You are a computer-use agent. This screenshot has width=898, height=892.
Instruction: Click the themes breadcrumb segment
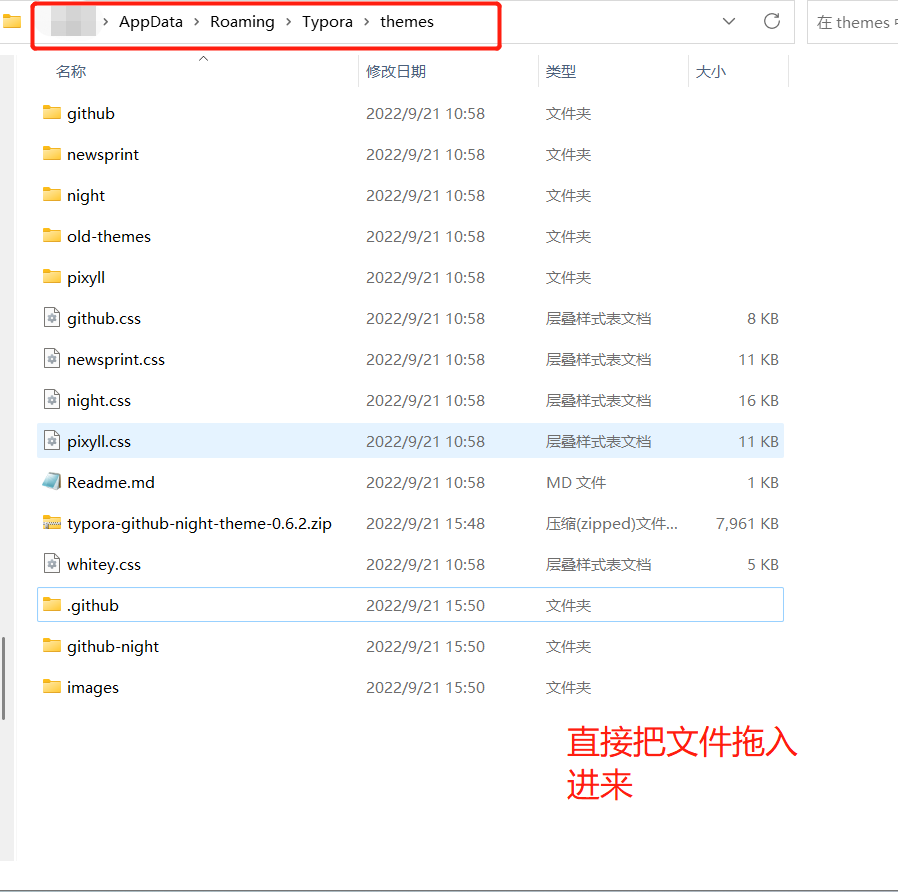pyautogui.click(x=407, y=22)
